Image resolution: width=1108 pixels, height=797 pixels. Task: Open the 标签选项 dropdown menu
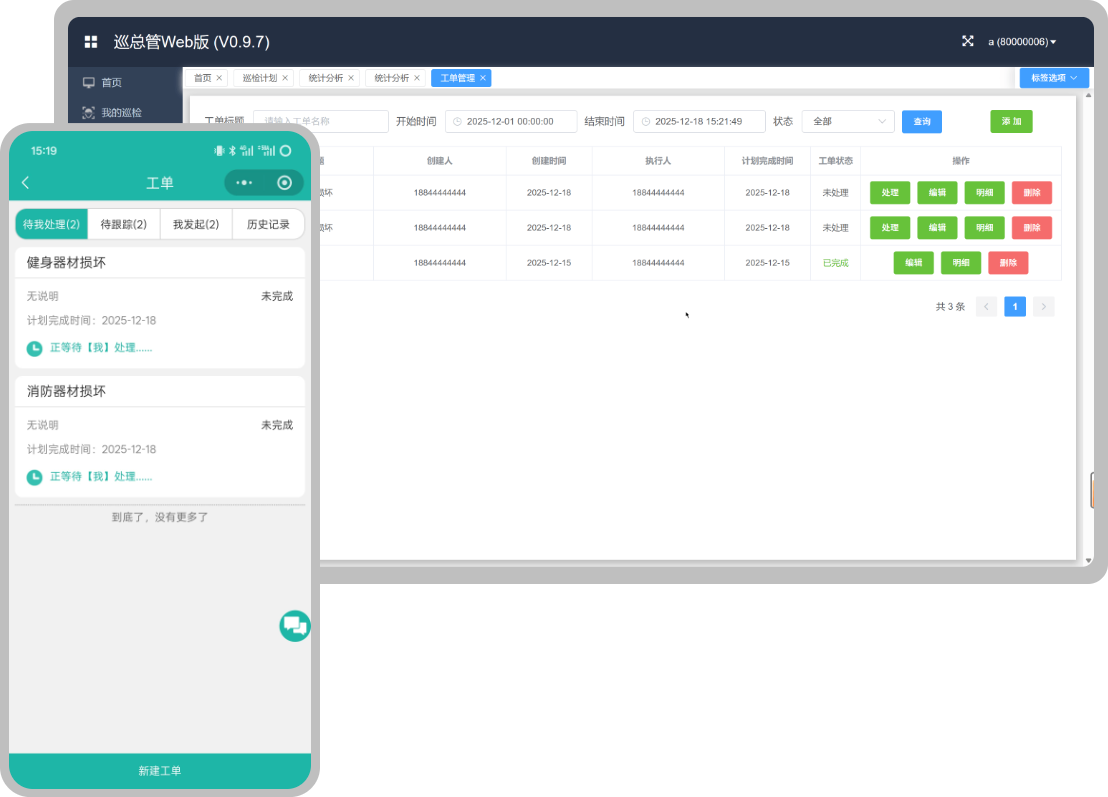pyautogui.click(x=1054, y=78)
